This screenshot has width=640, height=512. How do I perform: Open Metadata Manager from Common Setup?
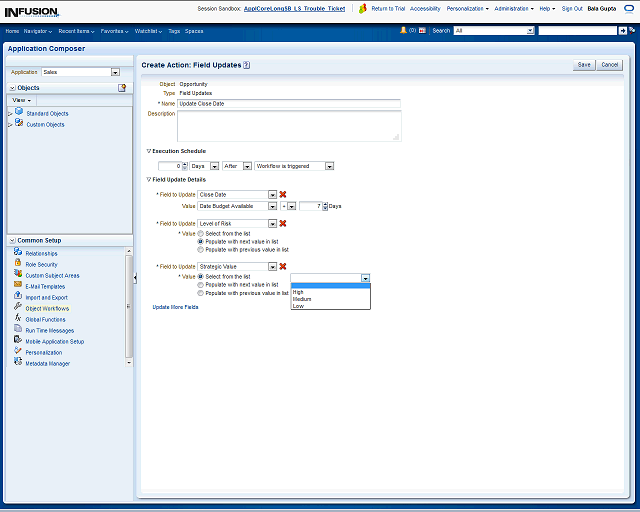pyautogui.click(x=47, y=363)
